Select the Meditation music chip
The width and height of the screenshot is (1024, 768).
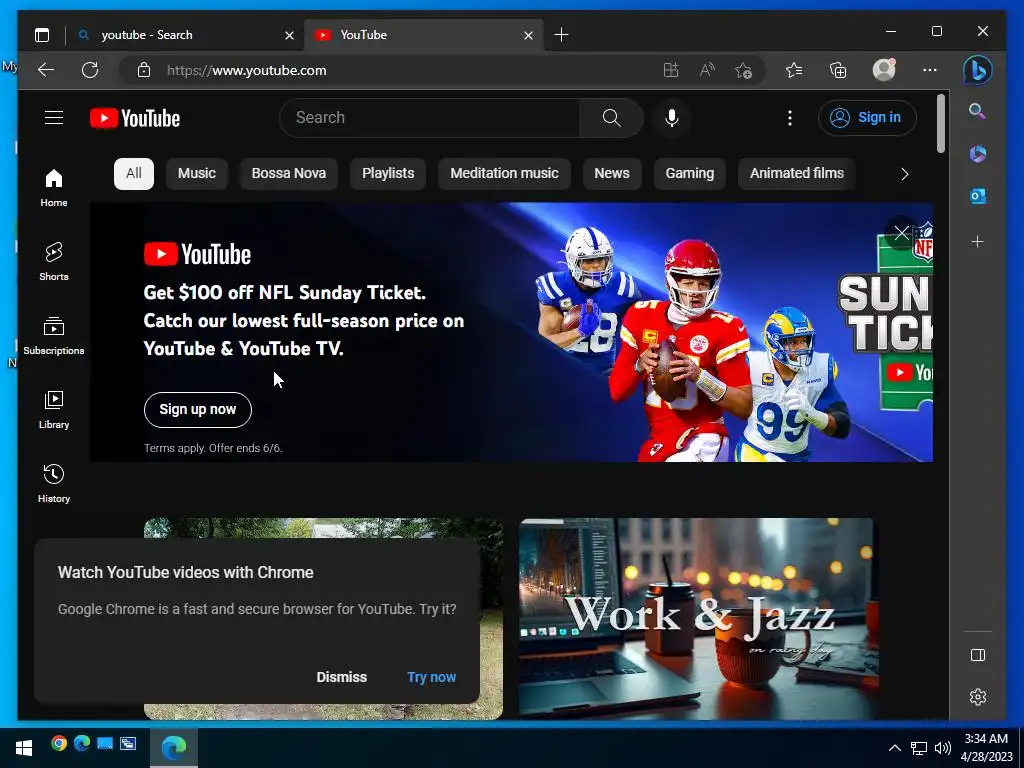[x=504, y=174]
